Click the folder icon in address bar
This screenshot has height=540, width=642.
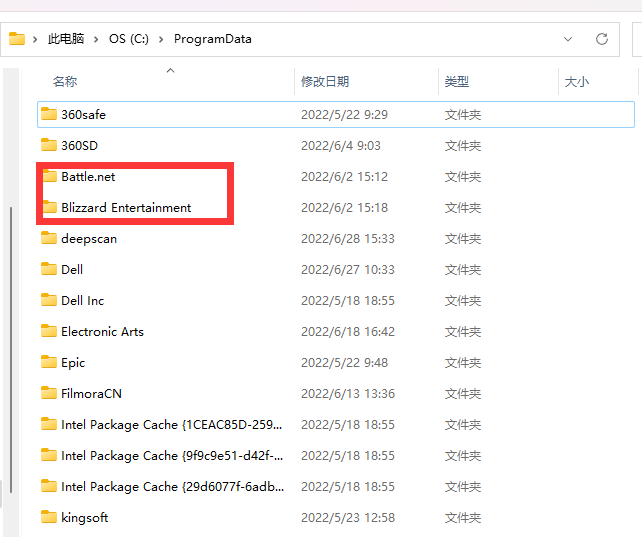click(17, 39)
